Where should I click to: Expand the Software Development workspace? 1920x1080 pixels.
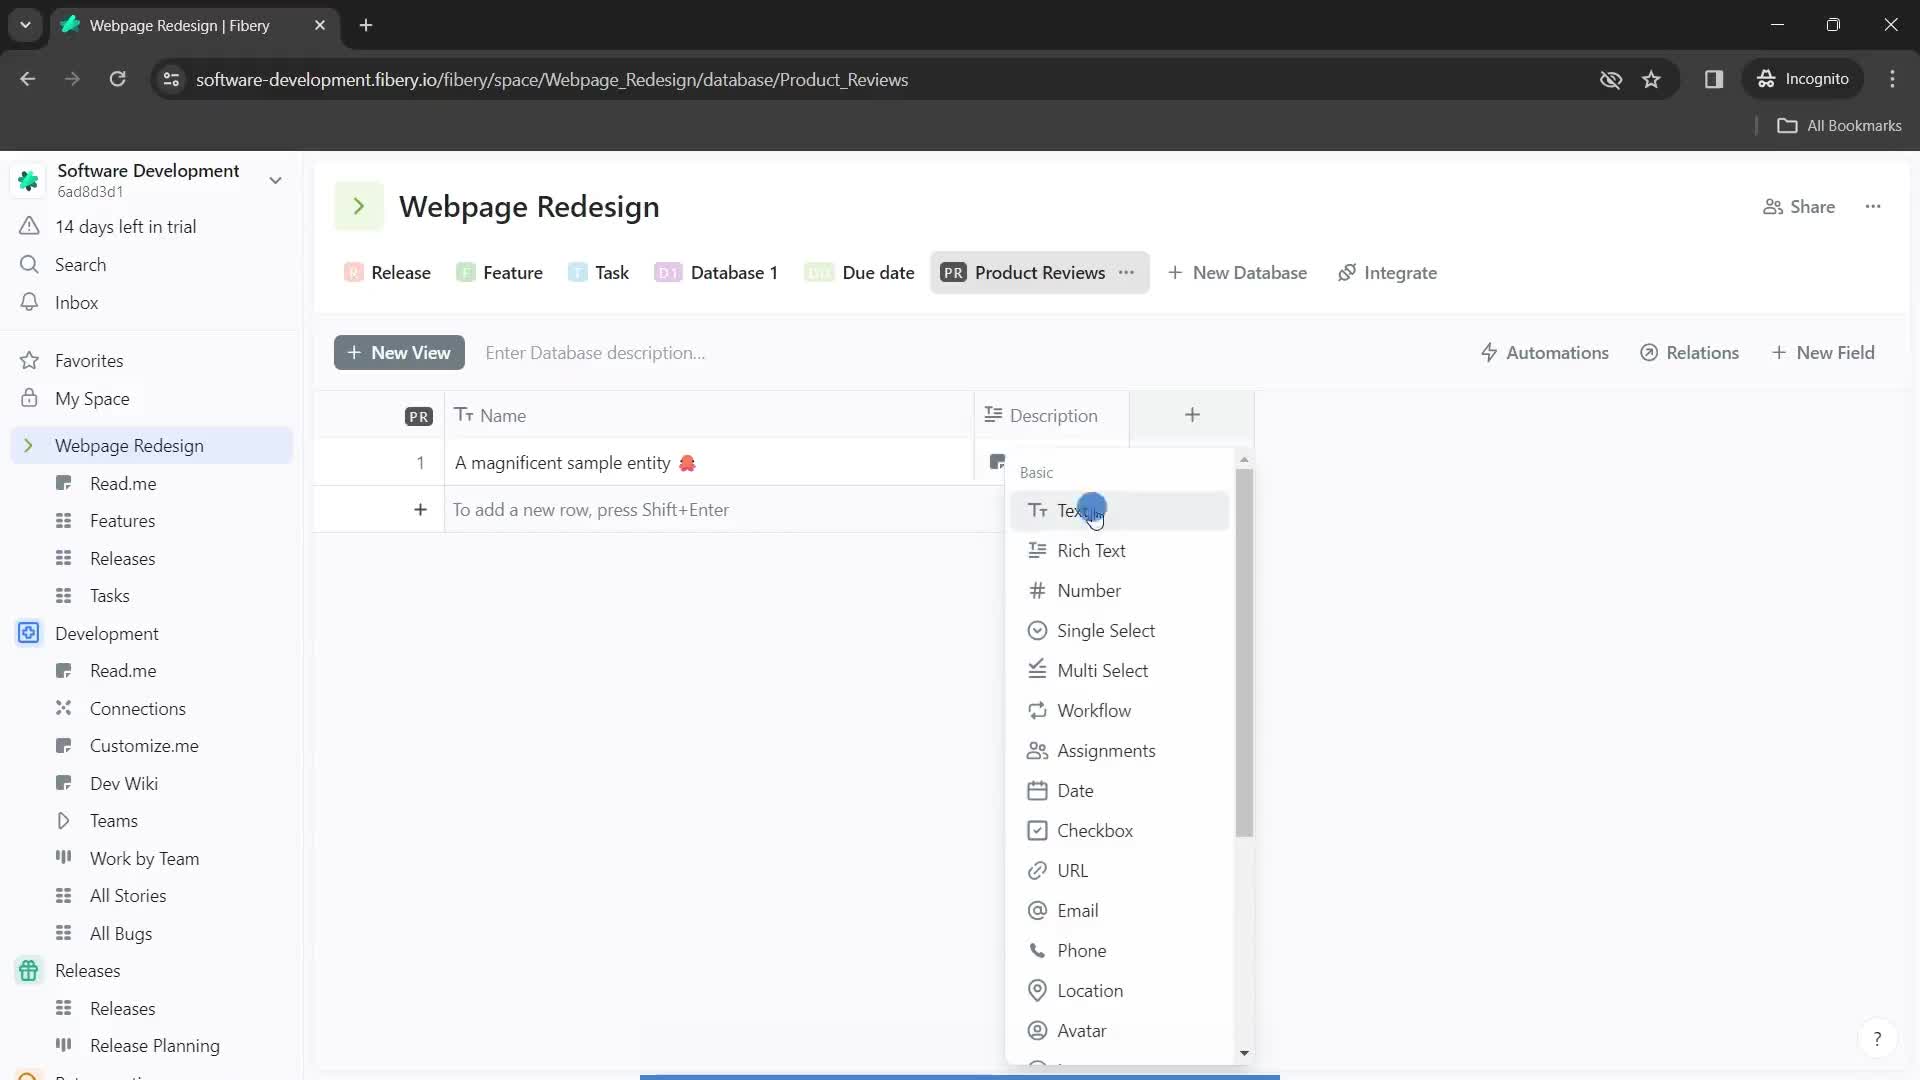click(276, 181)
